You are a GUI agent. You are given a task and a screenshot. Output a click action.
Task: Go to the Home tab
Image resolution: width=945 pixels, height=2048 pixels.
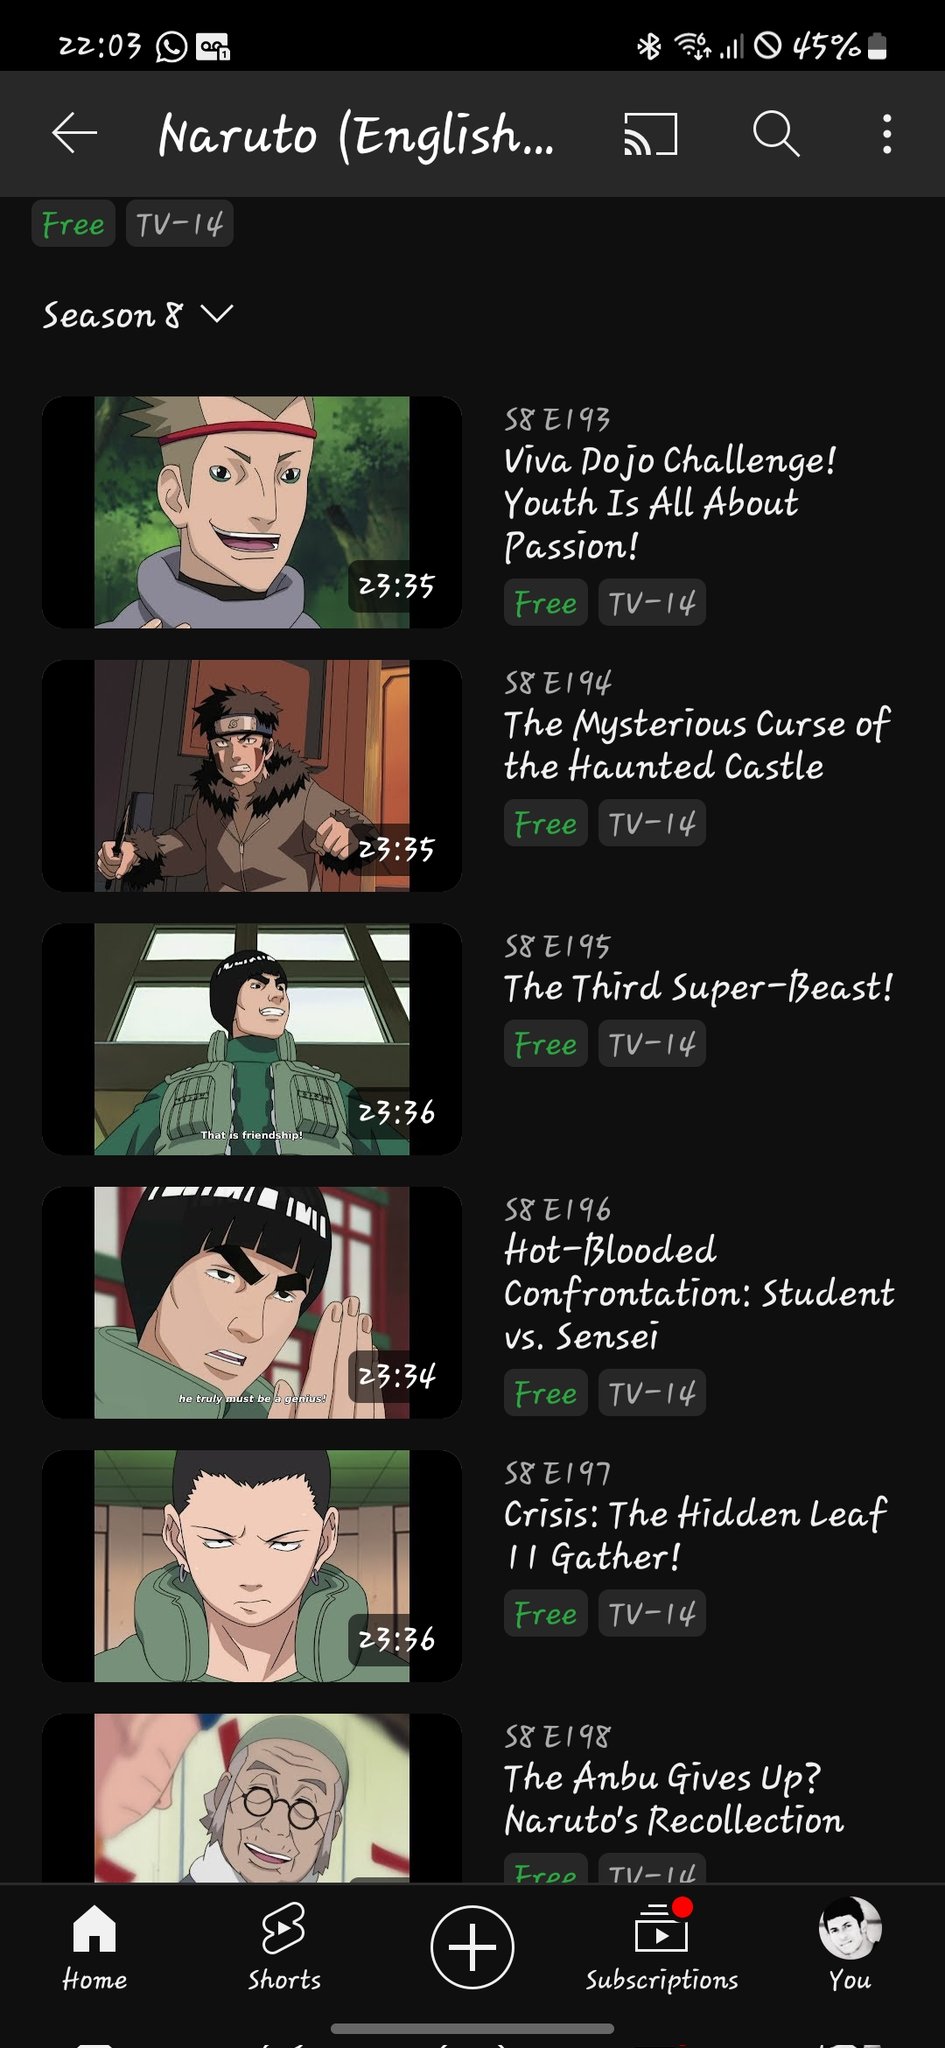[95, 1949]
